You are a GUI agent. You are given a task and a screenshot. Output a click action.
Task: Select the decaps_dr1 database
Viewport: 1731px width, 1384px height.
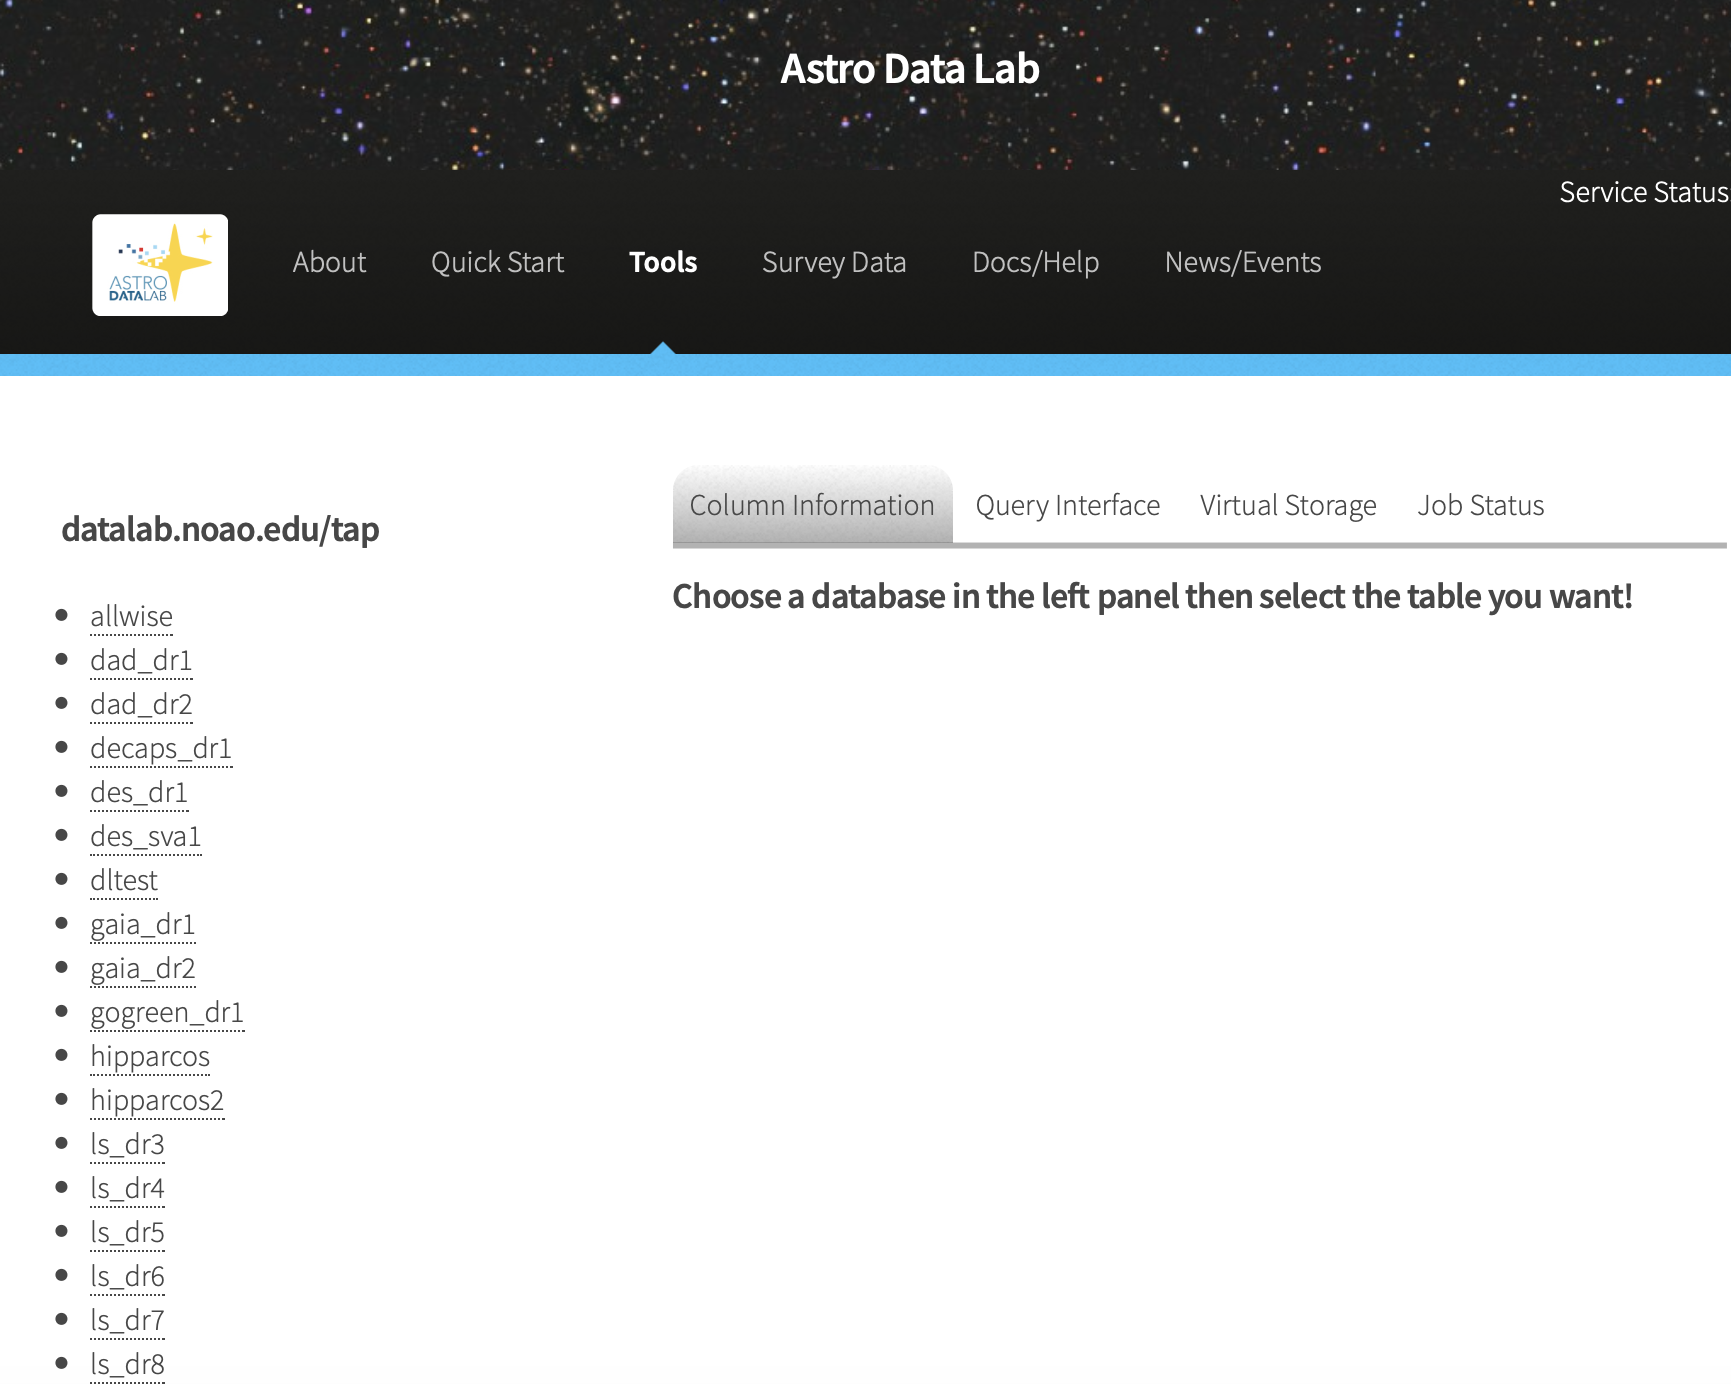pos(161,748)
